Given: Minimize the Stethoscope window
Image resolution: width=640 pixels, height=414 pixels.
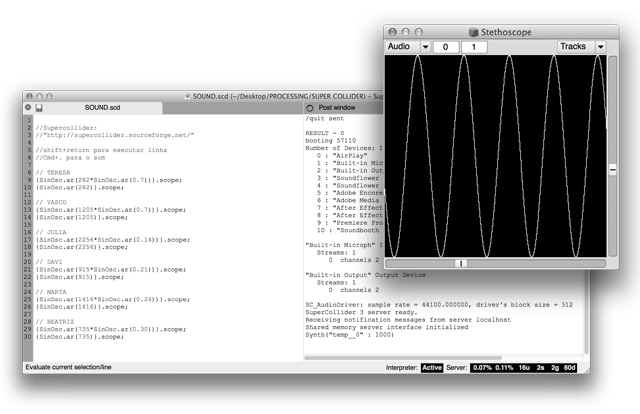Looking at the screenshot, I should (406, 33).
